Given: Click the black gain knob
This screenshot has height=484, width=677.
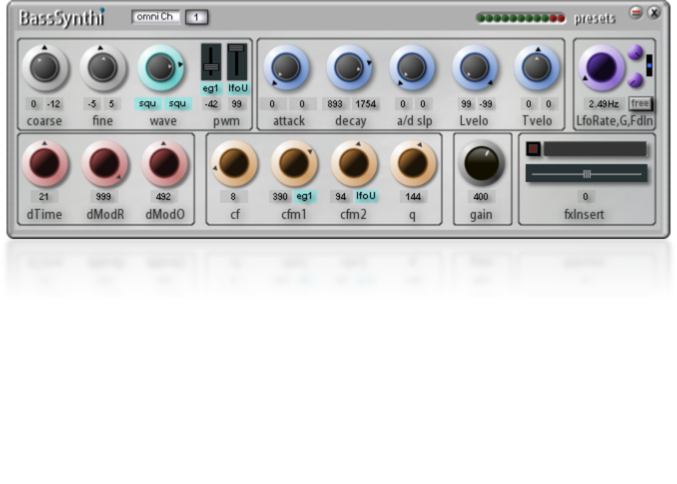Looking at the screenshot, I should [x=481, y=163].
